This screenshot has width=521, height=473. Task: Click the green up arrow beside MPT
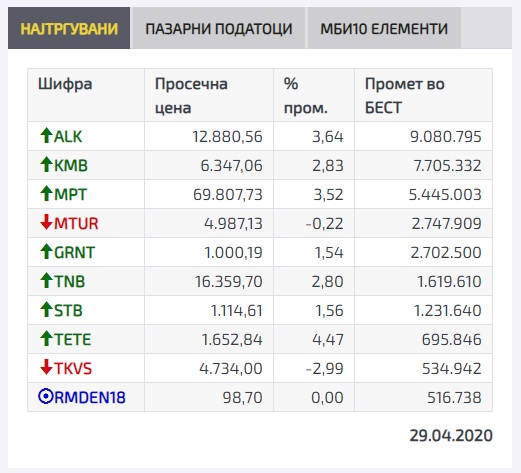46,194
